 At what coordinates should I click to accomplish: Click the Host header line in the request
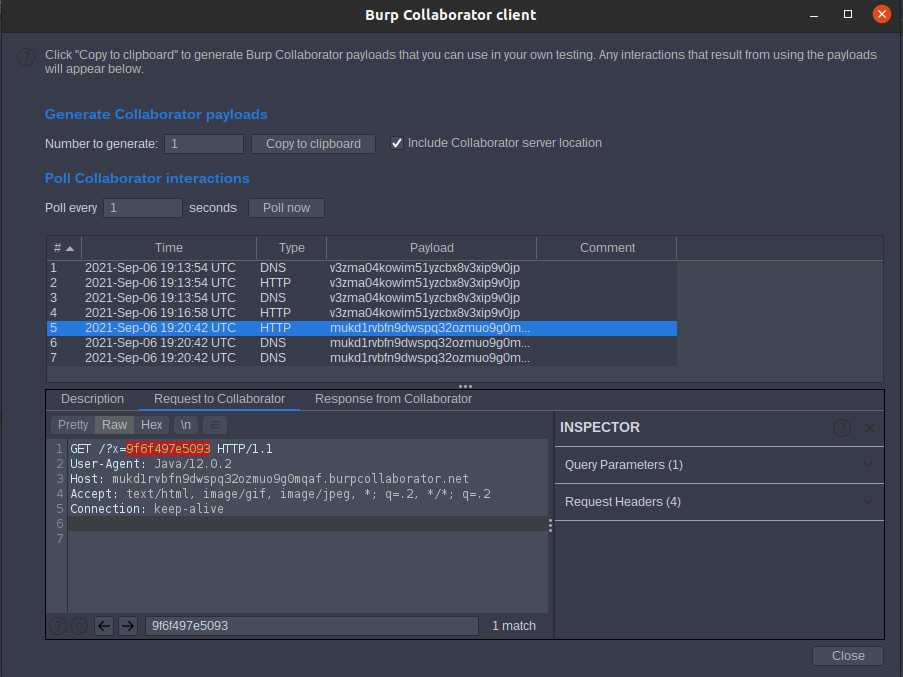[x=270, y=479]
